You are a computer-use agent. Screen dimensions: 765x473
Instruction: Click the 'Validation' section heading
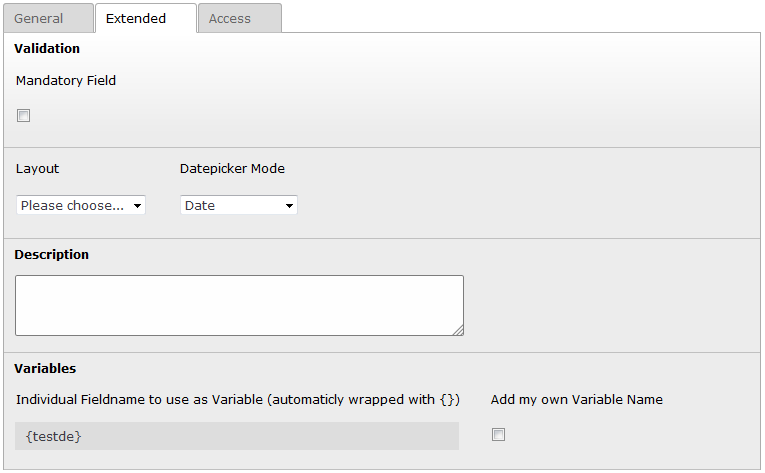point(47,48)
